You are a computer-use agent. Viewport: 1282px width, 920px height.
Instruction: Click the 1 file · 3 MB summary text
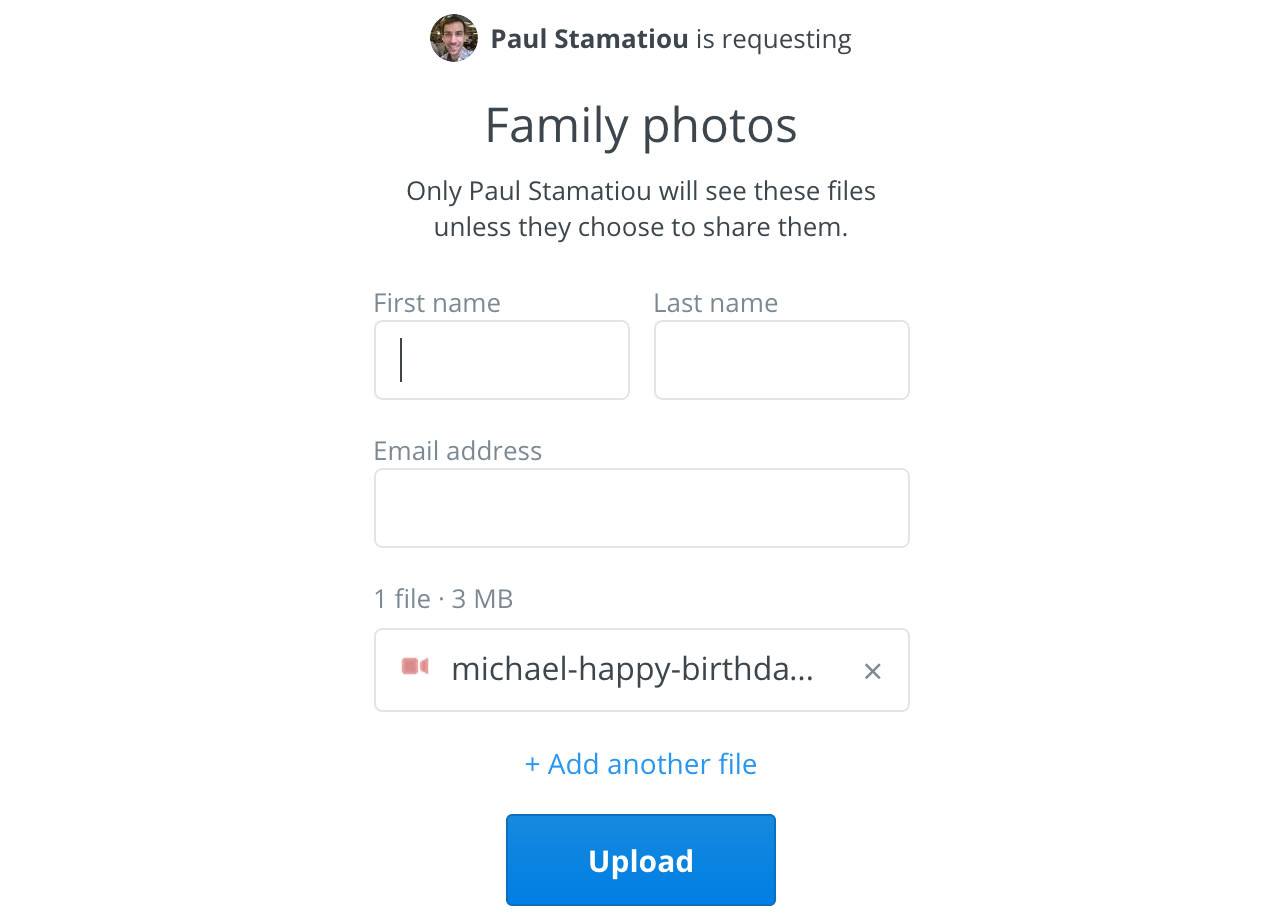click(x=443, y=599)
